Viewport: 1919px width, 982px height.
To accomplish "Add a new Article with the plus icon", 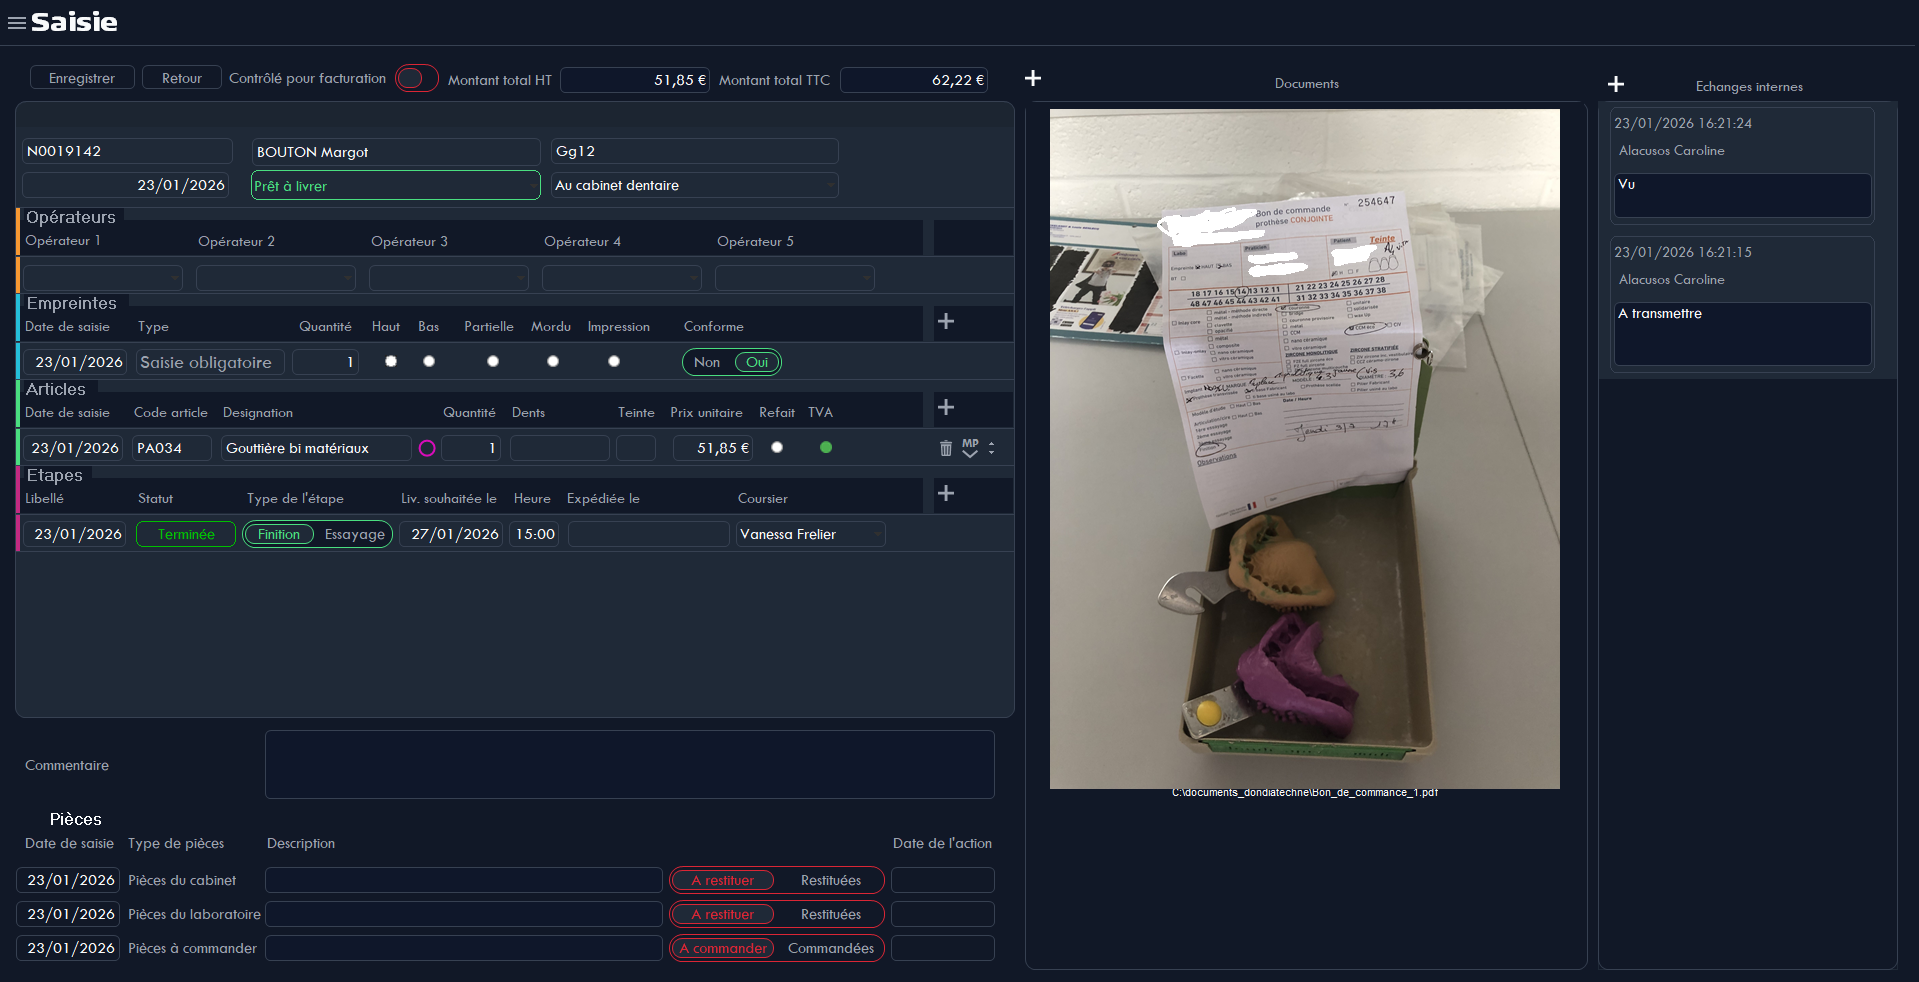I will (944, 407).
